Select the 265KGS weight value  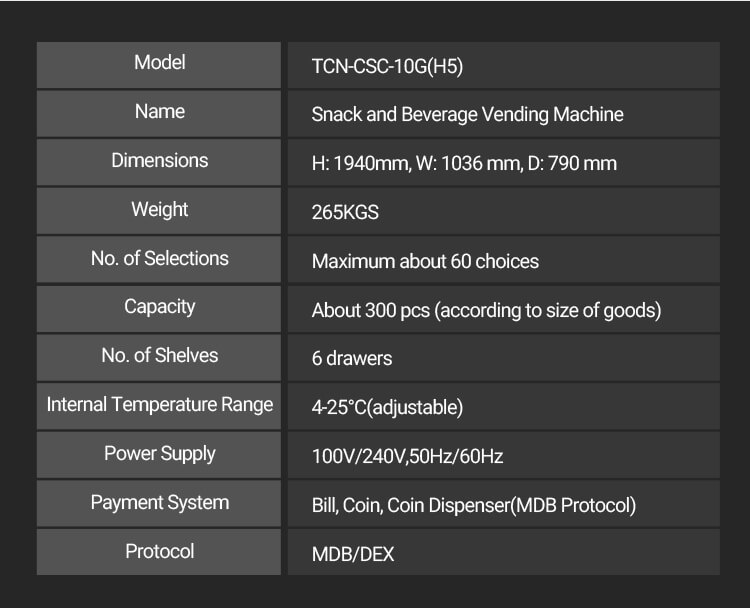coord(345,213)
